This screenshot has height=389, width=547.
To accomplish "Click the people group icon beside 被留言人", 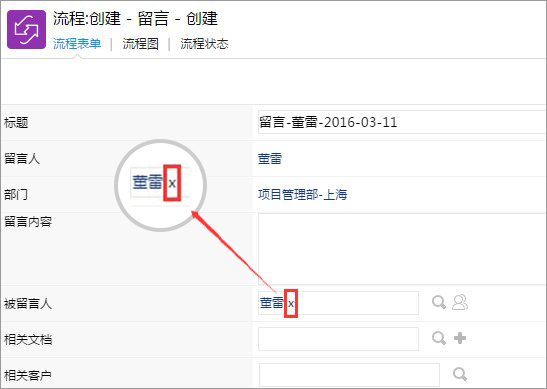I will click(460, 302).
